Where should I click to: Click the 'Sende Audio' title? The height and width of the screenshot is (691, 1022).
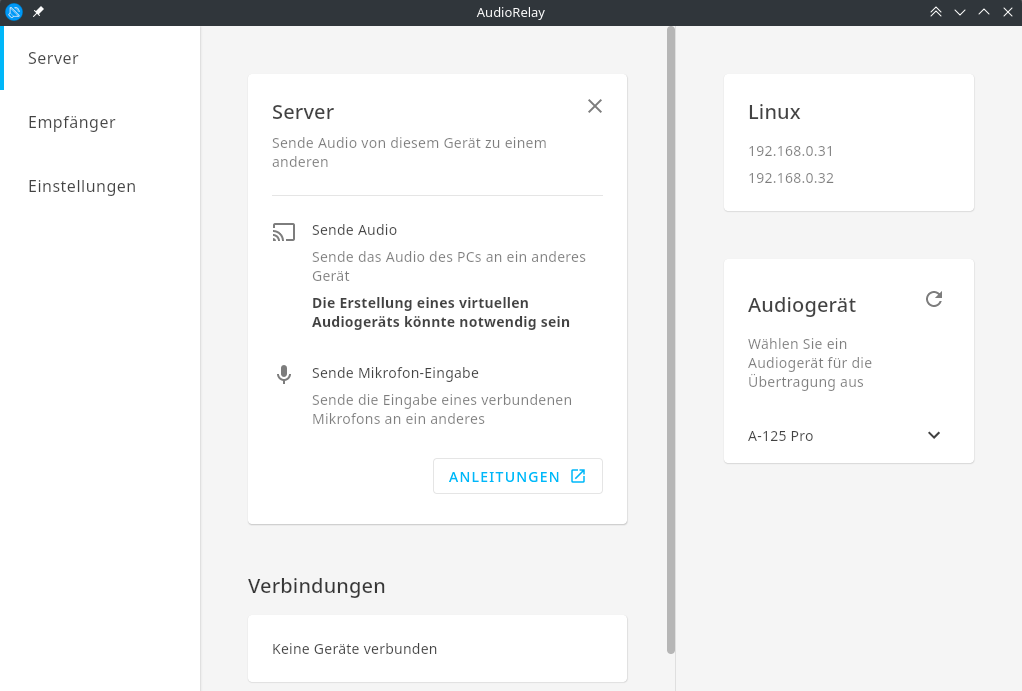[x=354, y=230]
